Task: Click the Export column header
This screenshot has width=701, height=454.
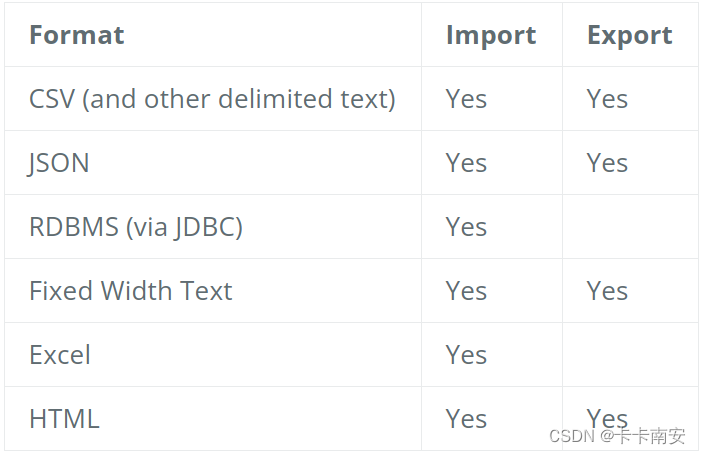Action: [629, 35]
